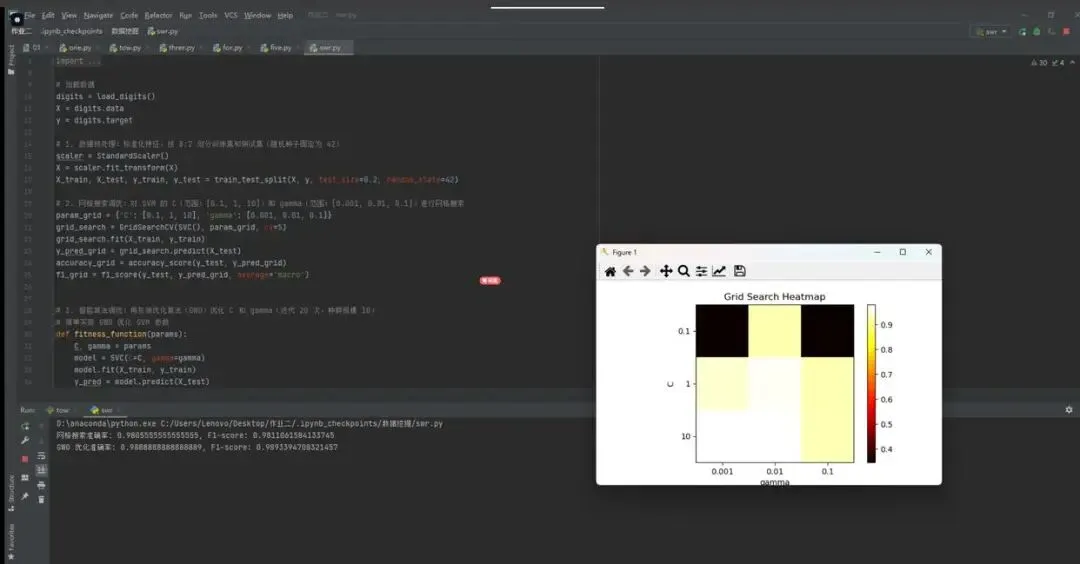Image resolution: width=1080 pixels, height=564 pixels.
Task: Open the Code menu
Action: [129, 15]
